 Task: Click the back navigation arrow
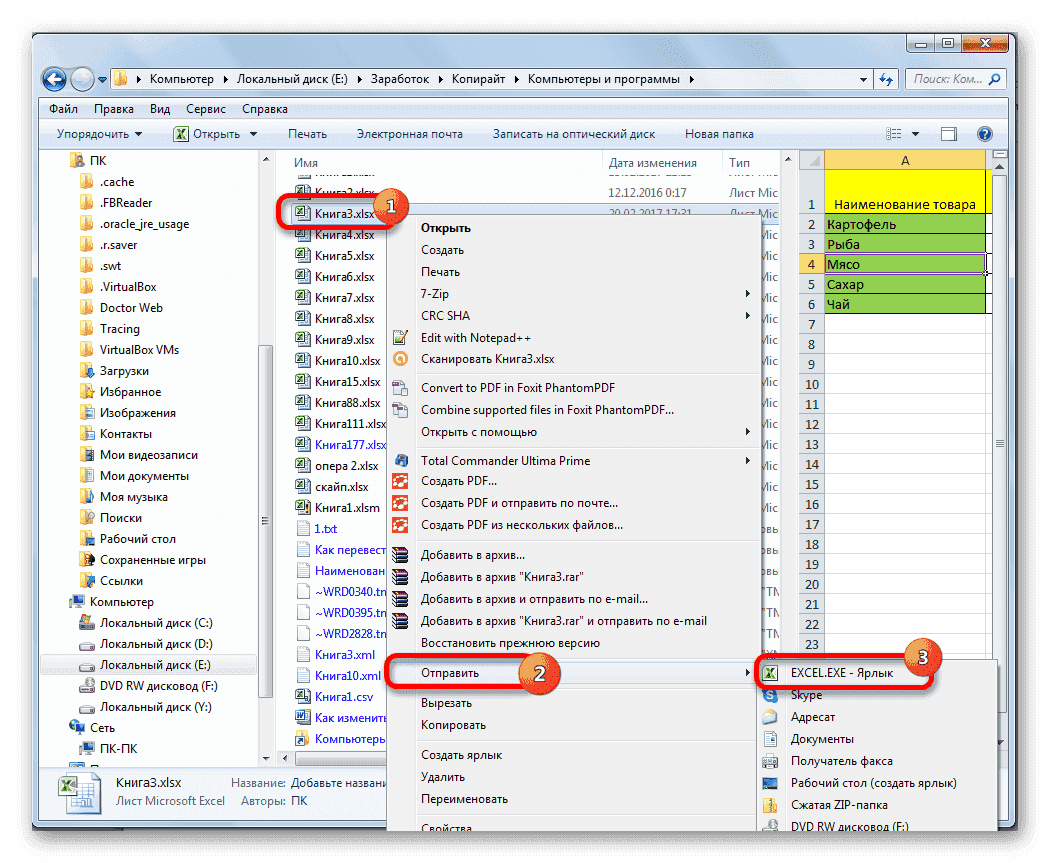coord(53,79)
